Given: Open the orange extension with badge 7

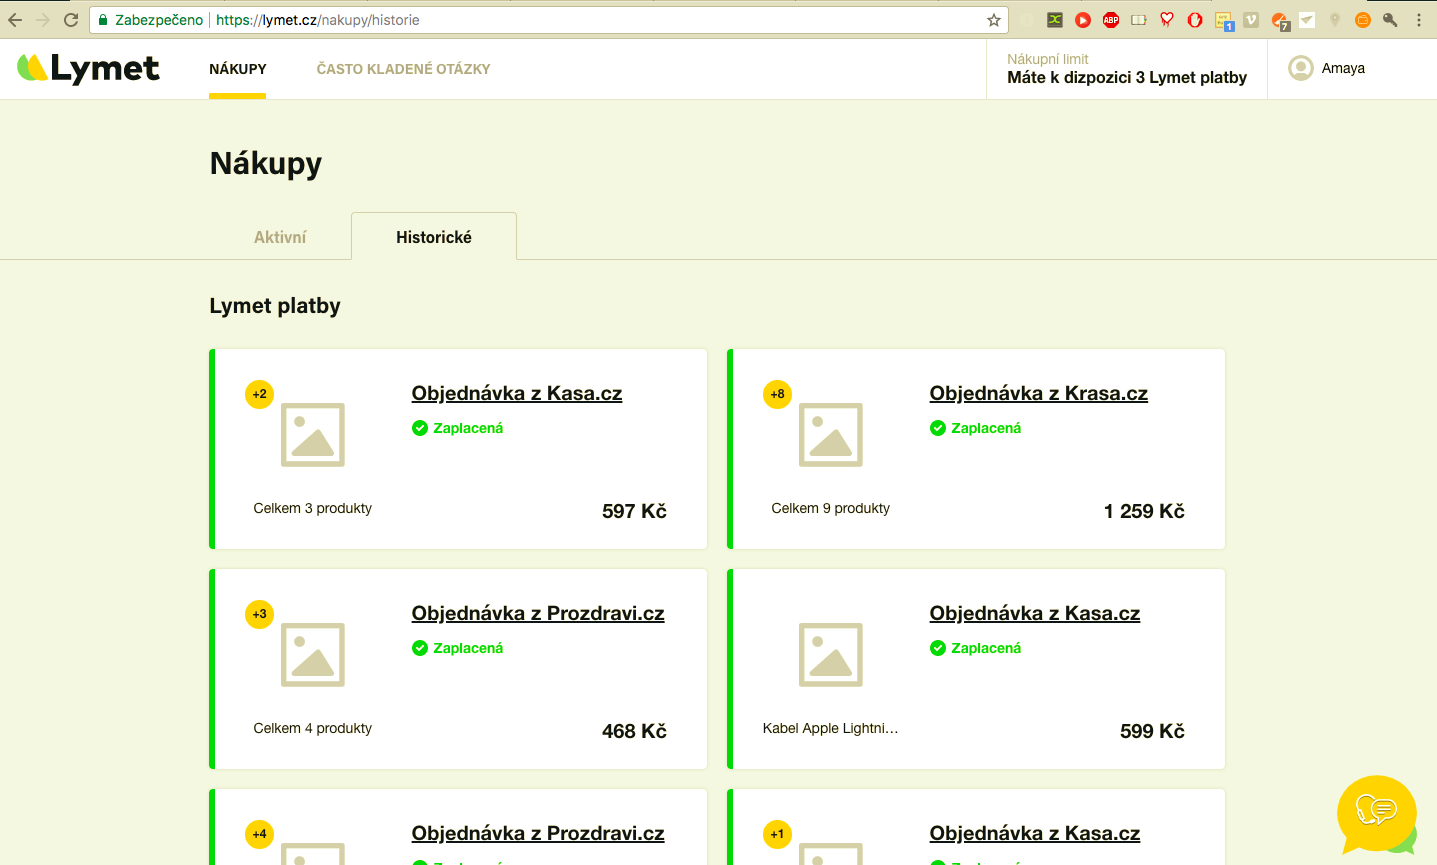Looking at the screenshot, I should pos(1280,21).
